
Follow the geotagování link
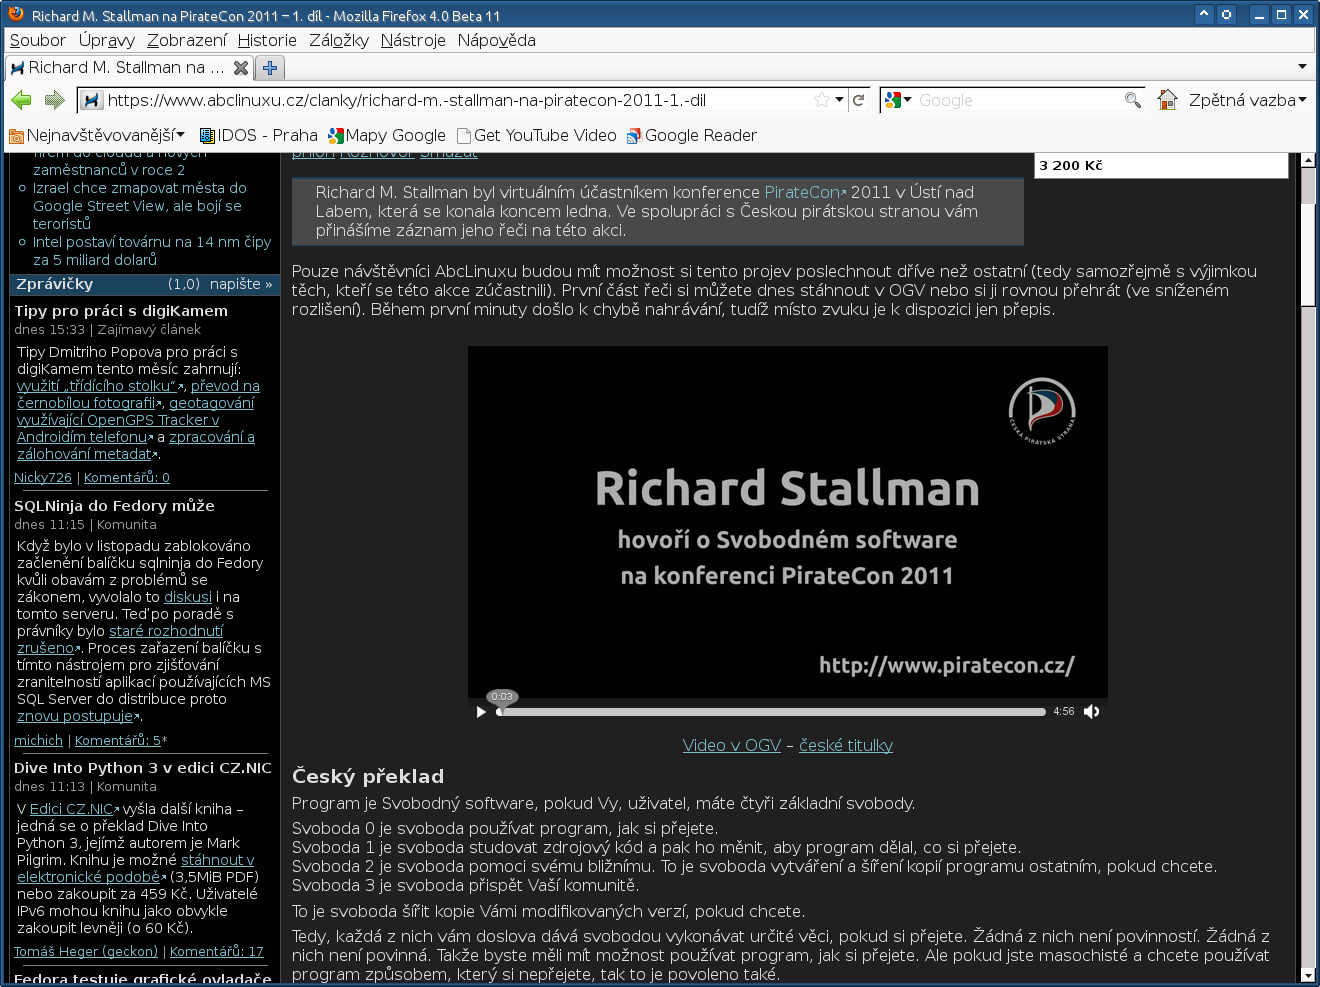(211, 403)
